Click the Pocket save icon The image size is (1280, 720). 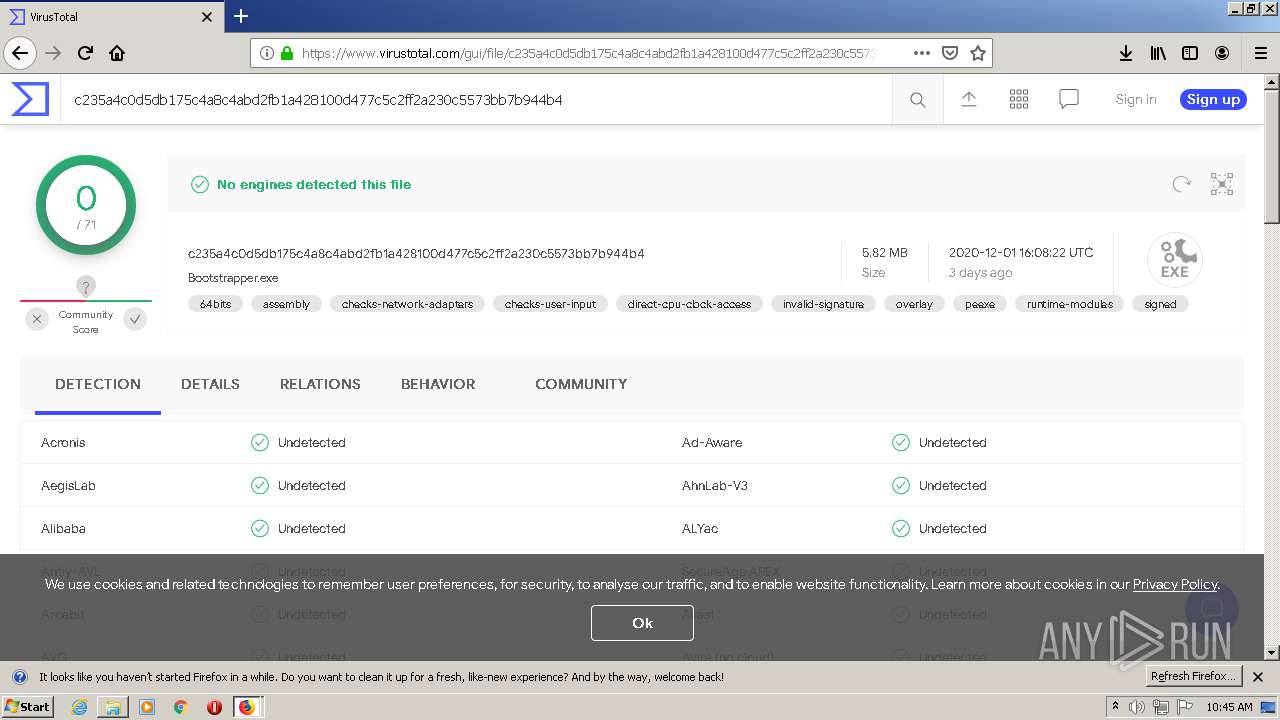click(950, 53)
